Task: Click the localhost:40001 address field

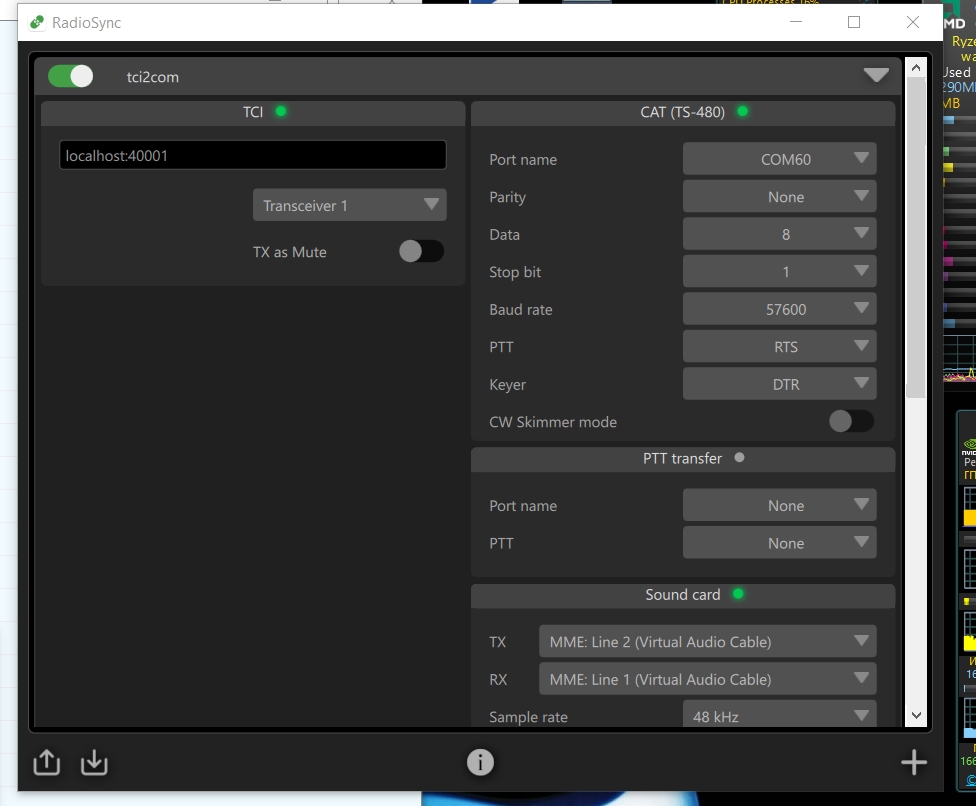Action: pyautogui.click(x=252, y=155)
